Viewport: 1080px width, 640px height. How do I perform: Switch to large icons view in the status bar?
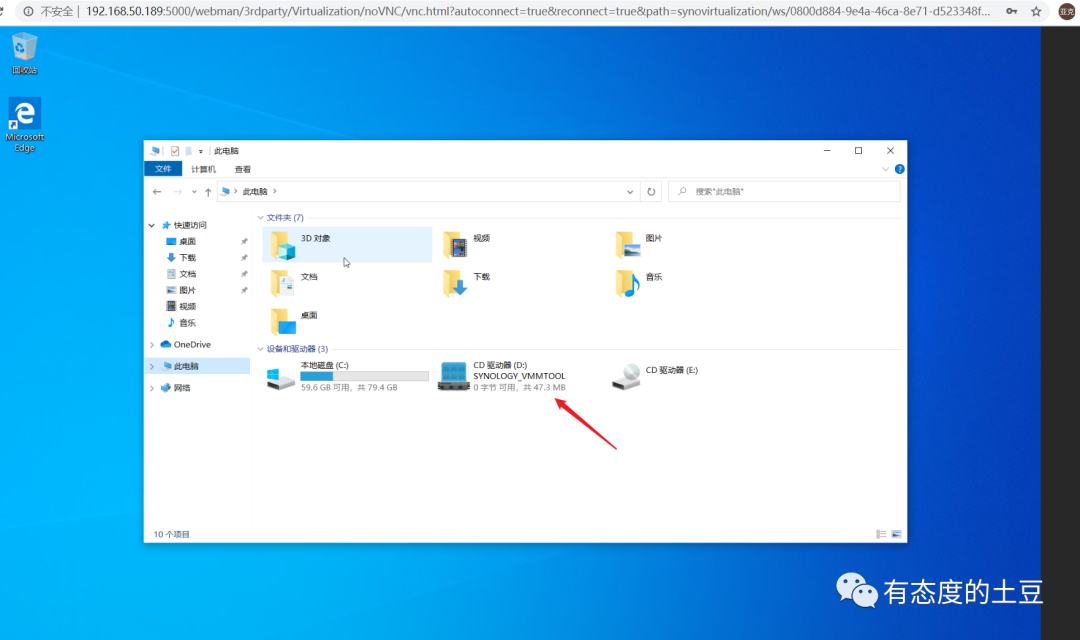point(896,534)
